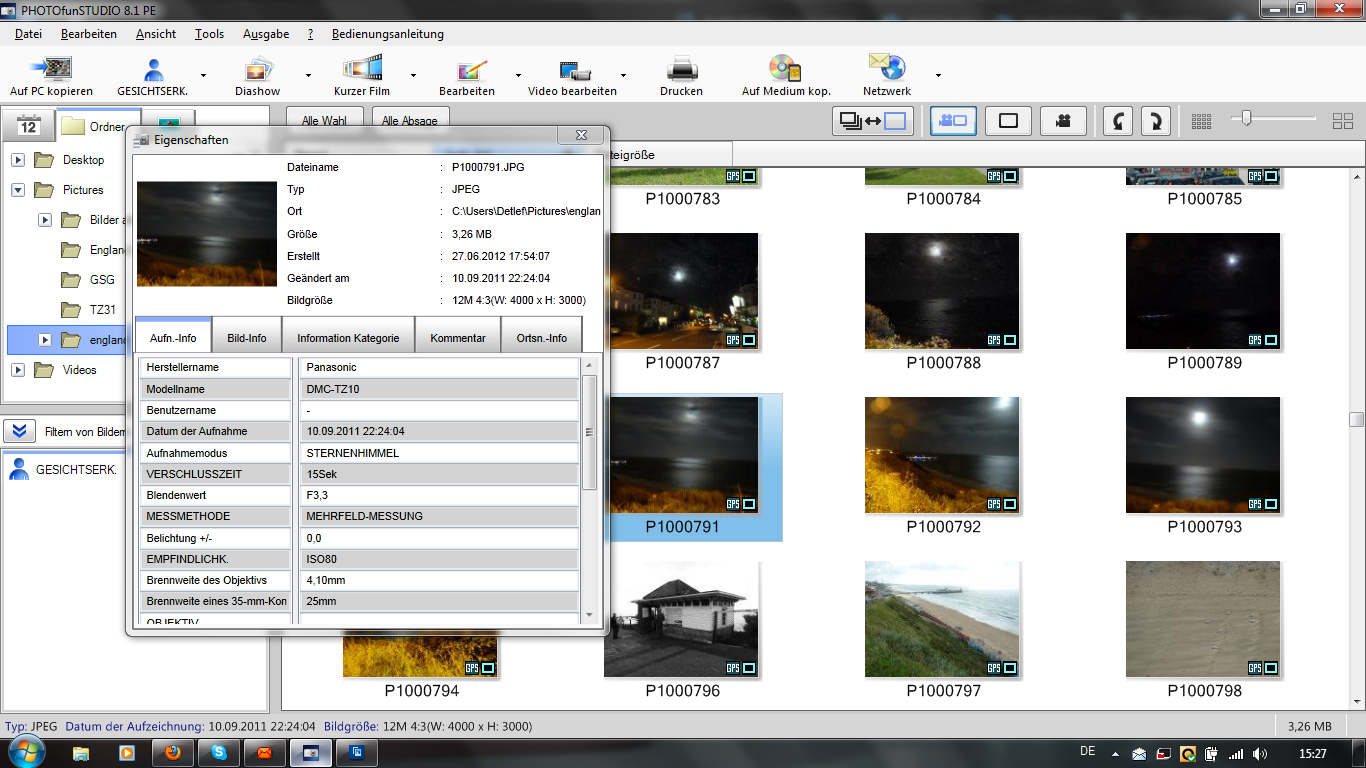
Task: Open the Bearbeiten dropdown arrow
Action: tap(518, 75)
